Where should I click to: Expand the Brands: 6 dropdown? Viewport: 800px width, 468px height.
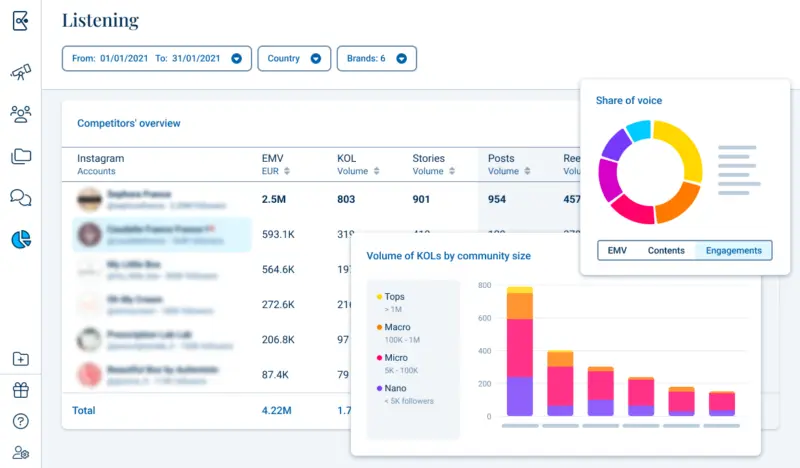376,59
